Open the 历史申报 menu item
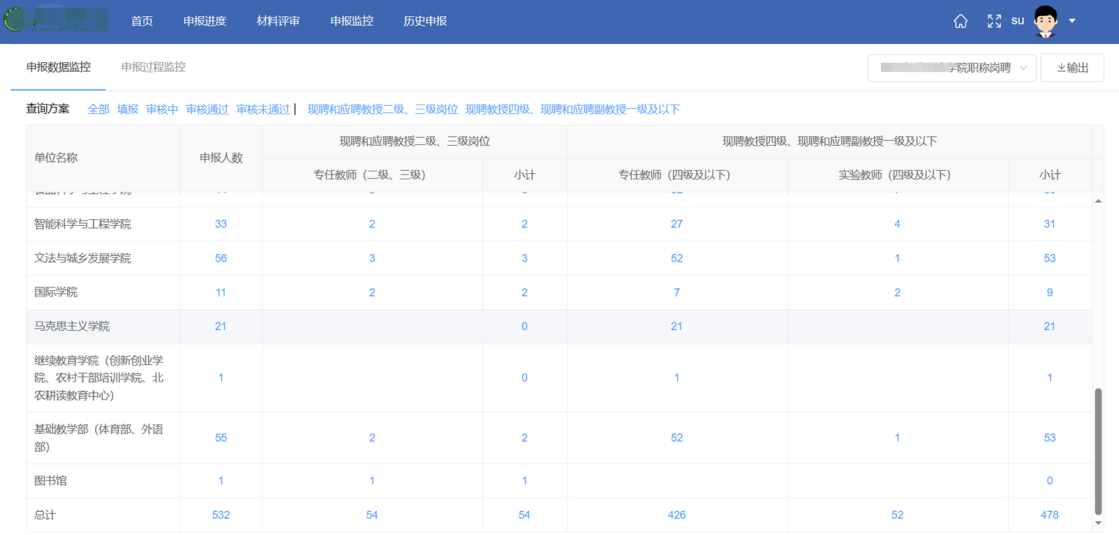This screenshot has width=1119, height=535. point(425,21)
